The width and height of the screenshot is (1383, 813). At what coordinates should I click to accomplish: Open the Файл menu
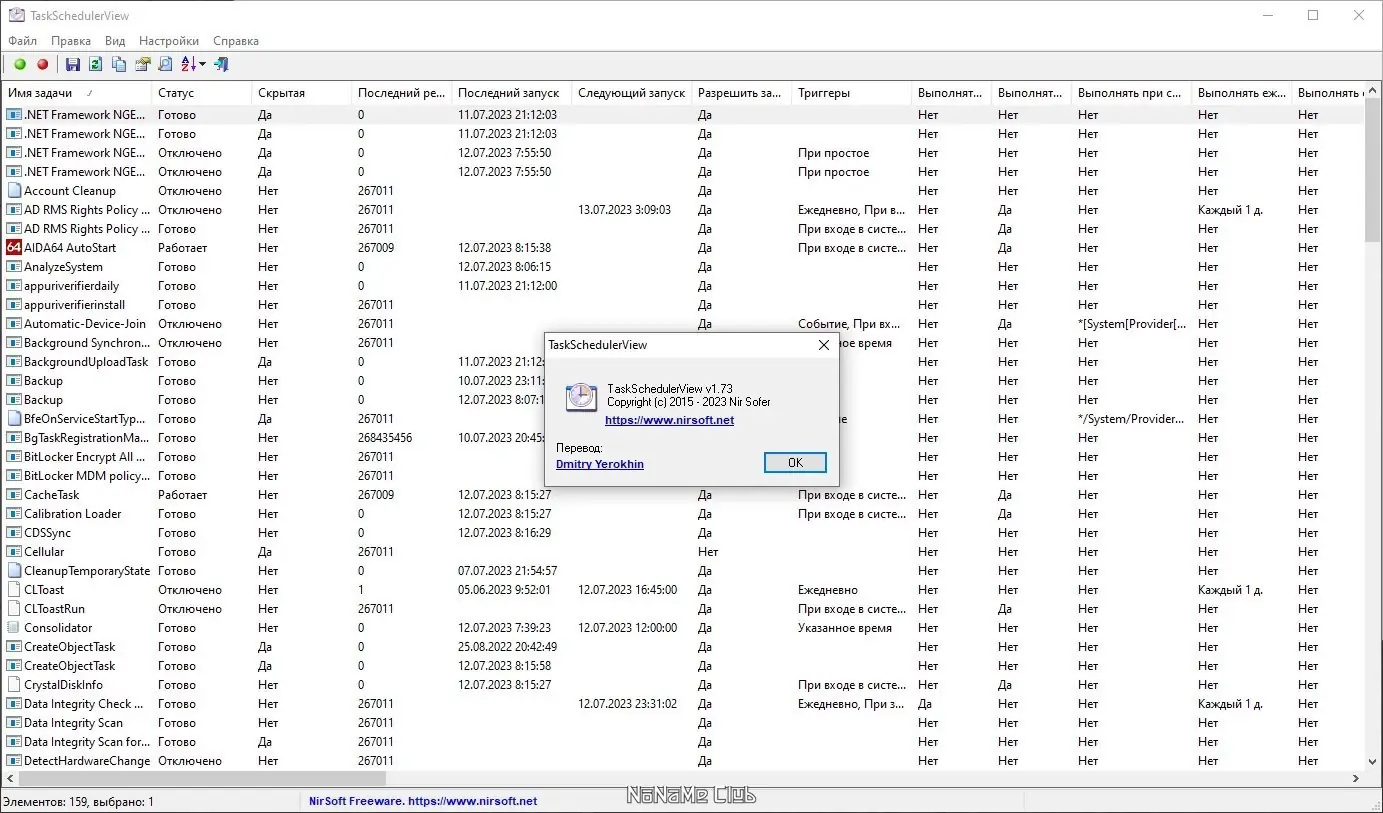[22, 41]
